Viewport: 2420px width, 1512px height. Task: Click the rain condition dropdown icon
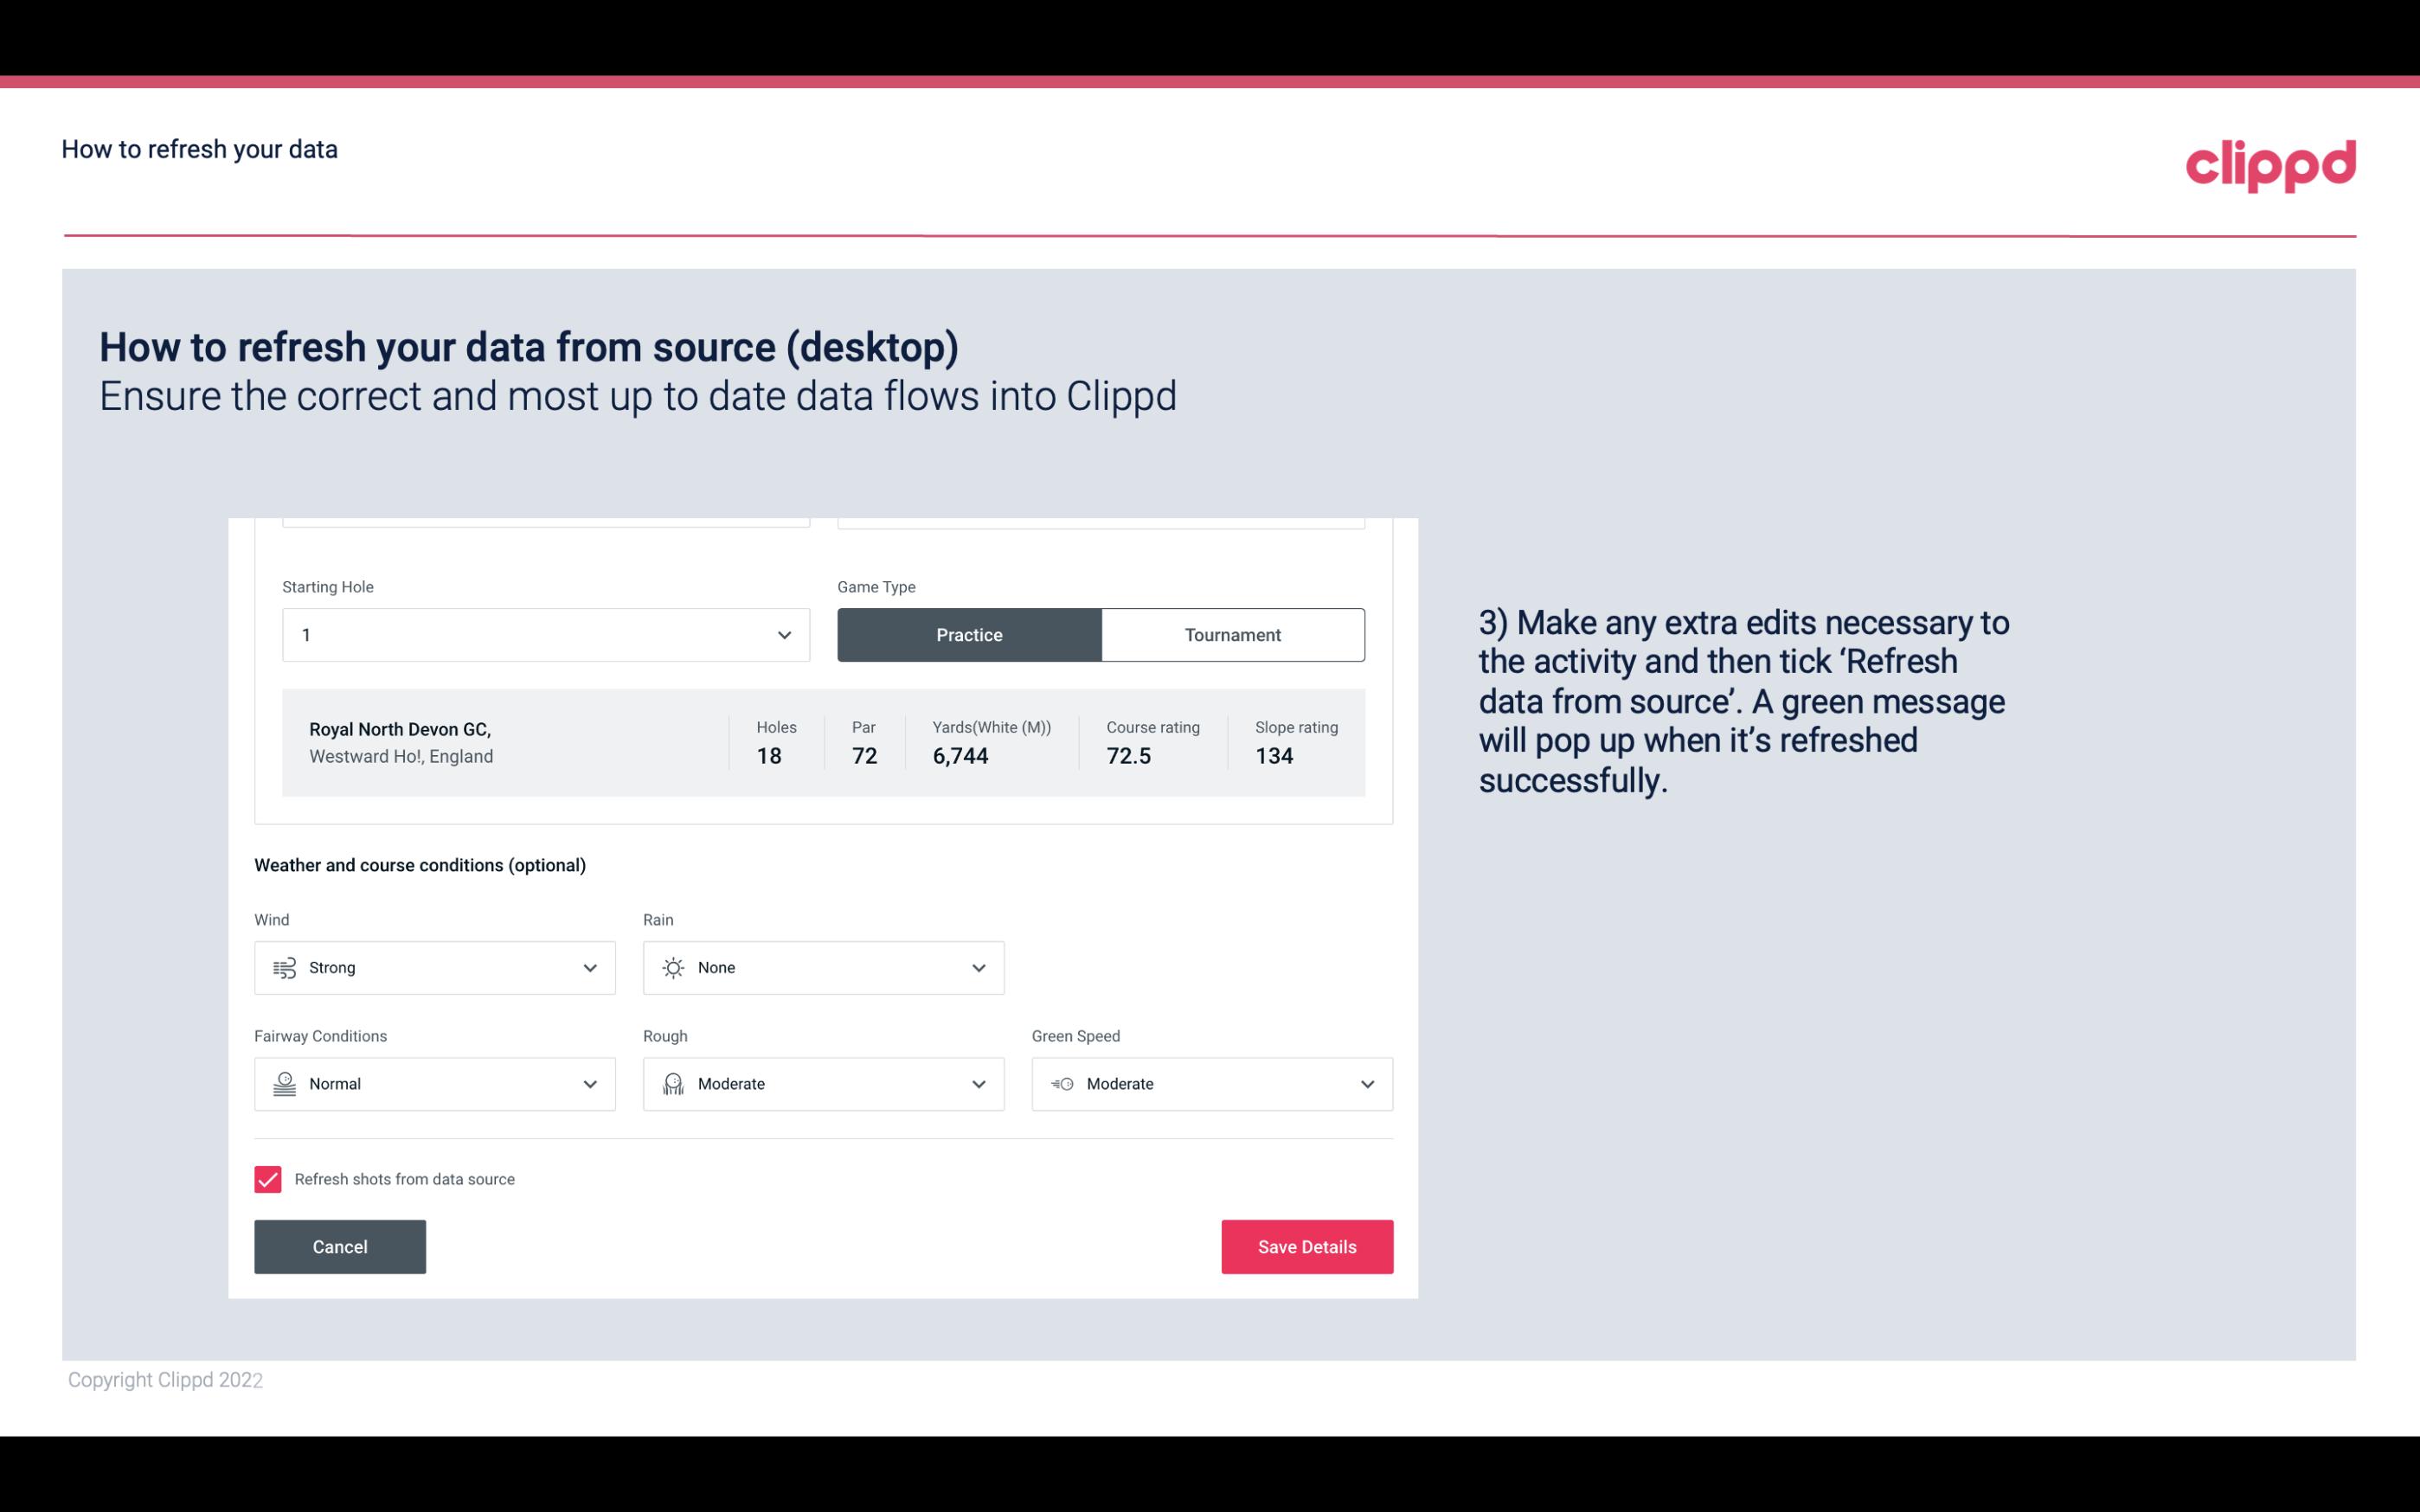[x=979, y=967]
